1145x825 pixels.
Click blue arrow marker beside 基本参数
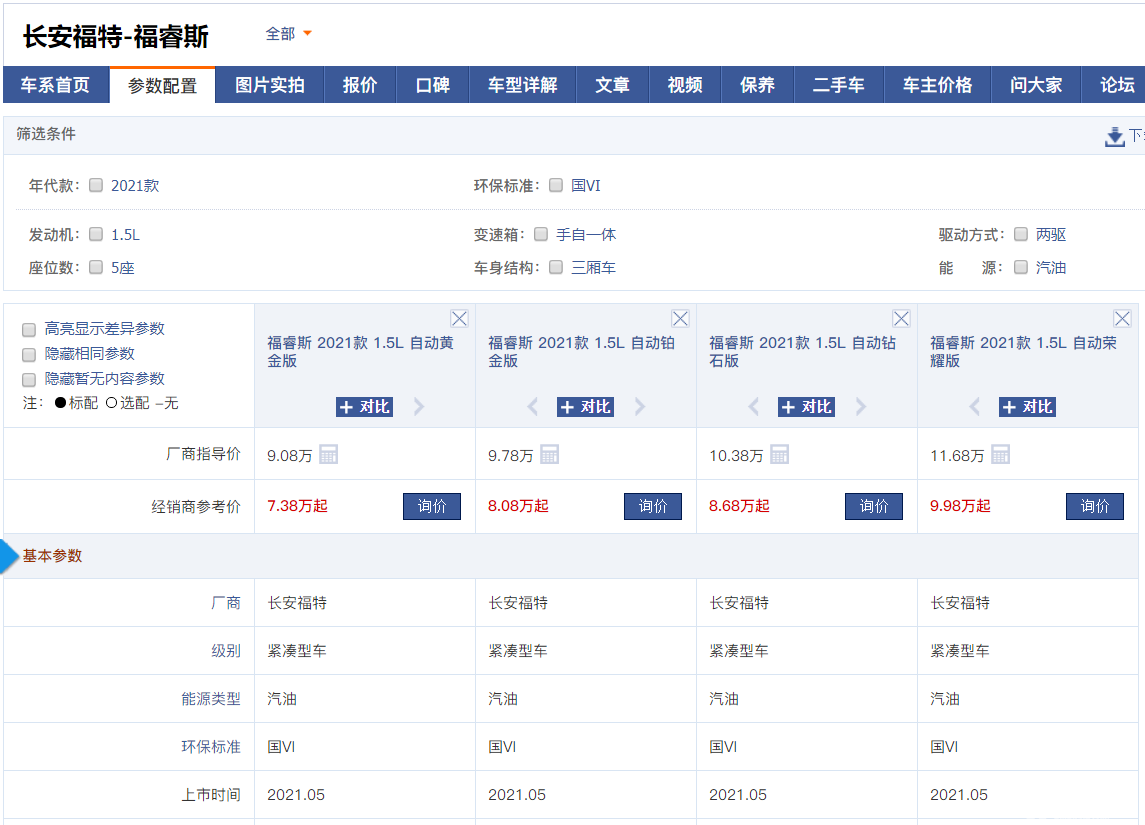[9, 556]
